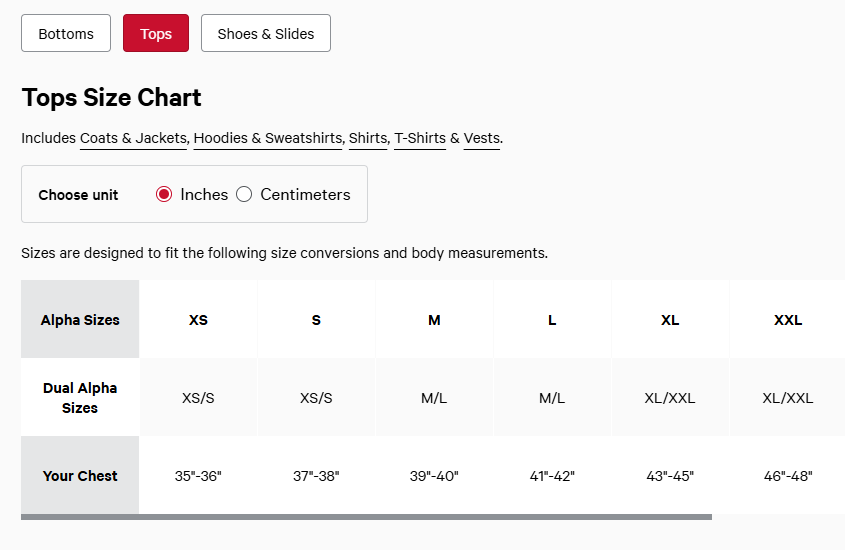Open the Coats & Jackets link
Screen dimensions: 845x550
(x=134, y=138)
